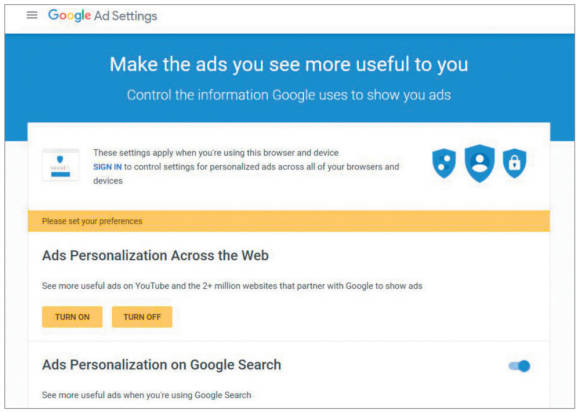
Task: Click the SIGN IN link
Action: point(107,167)
